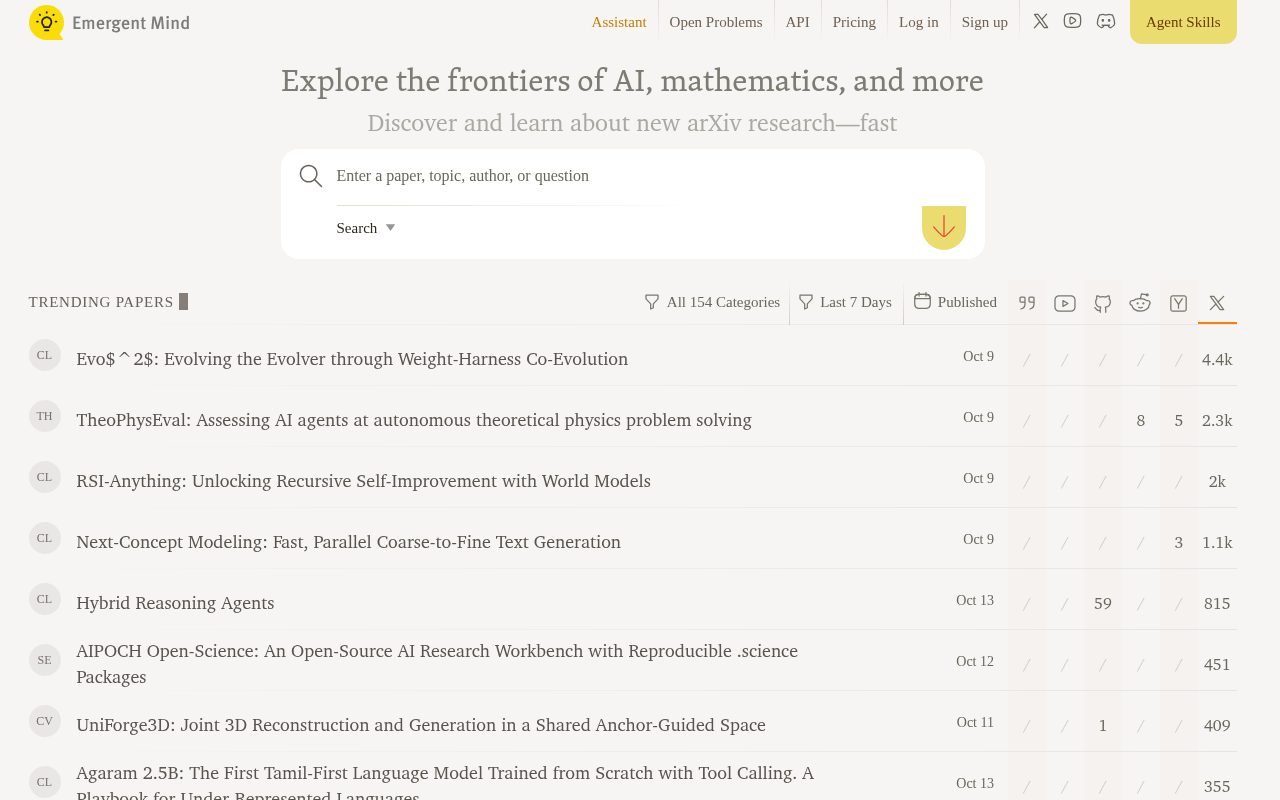Sort papers by GitHub stars column
1280x800 pixels.
[x=1103, y=303]
